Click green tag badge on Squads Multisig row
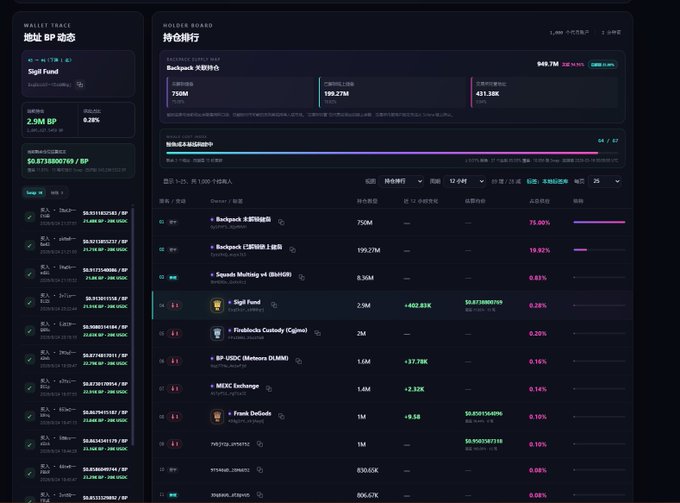Viewport: 680px width, 503px height. (173, 278)
